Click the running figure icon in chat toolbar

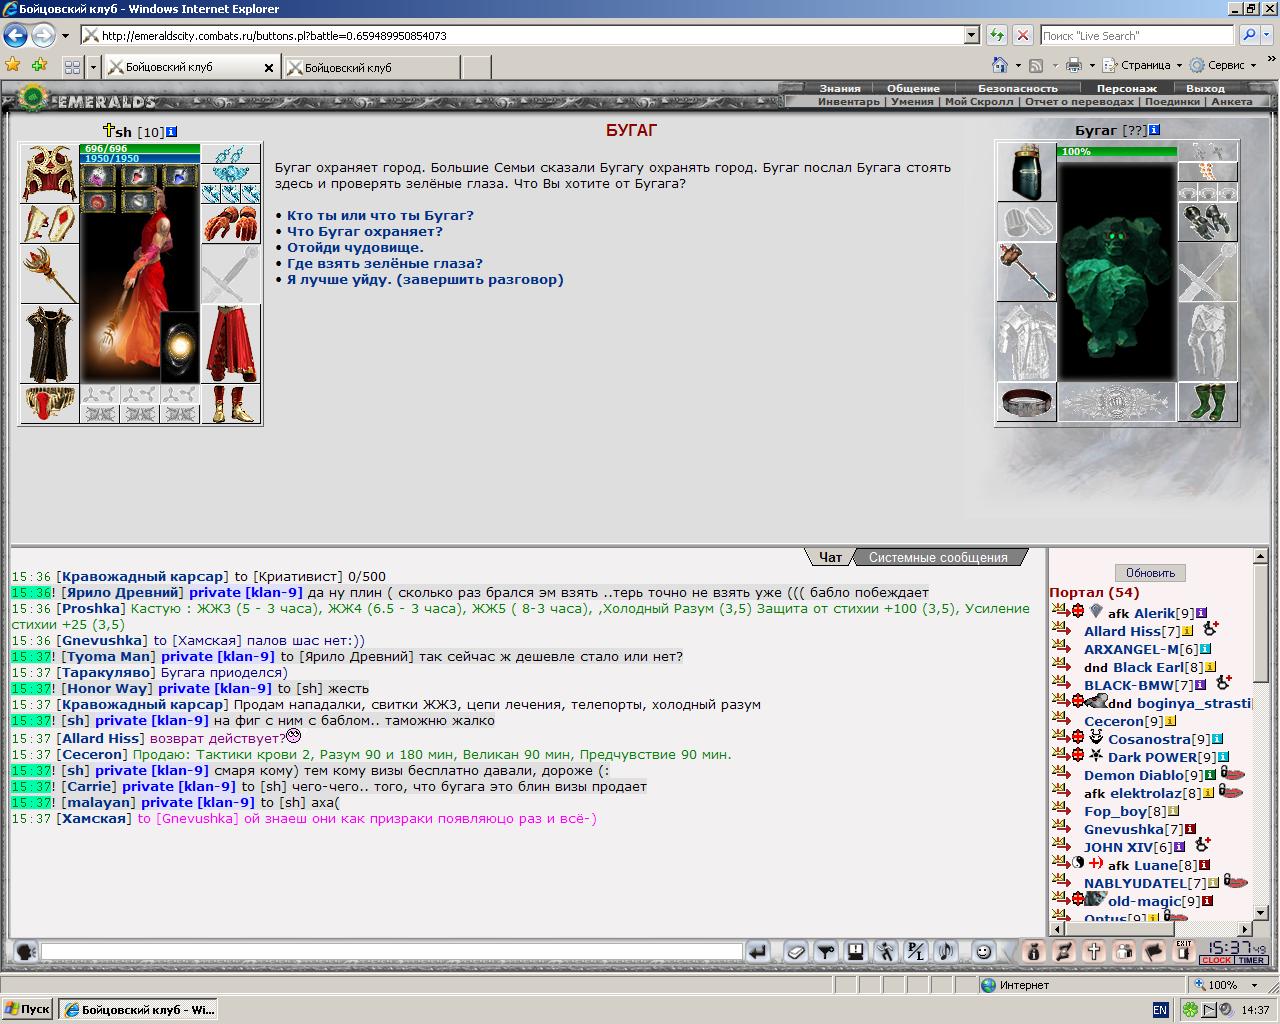point(886,952)
